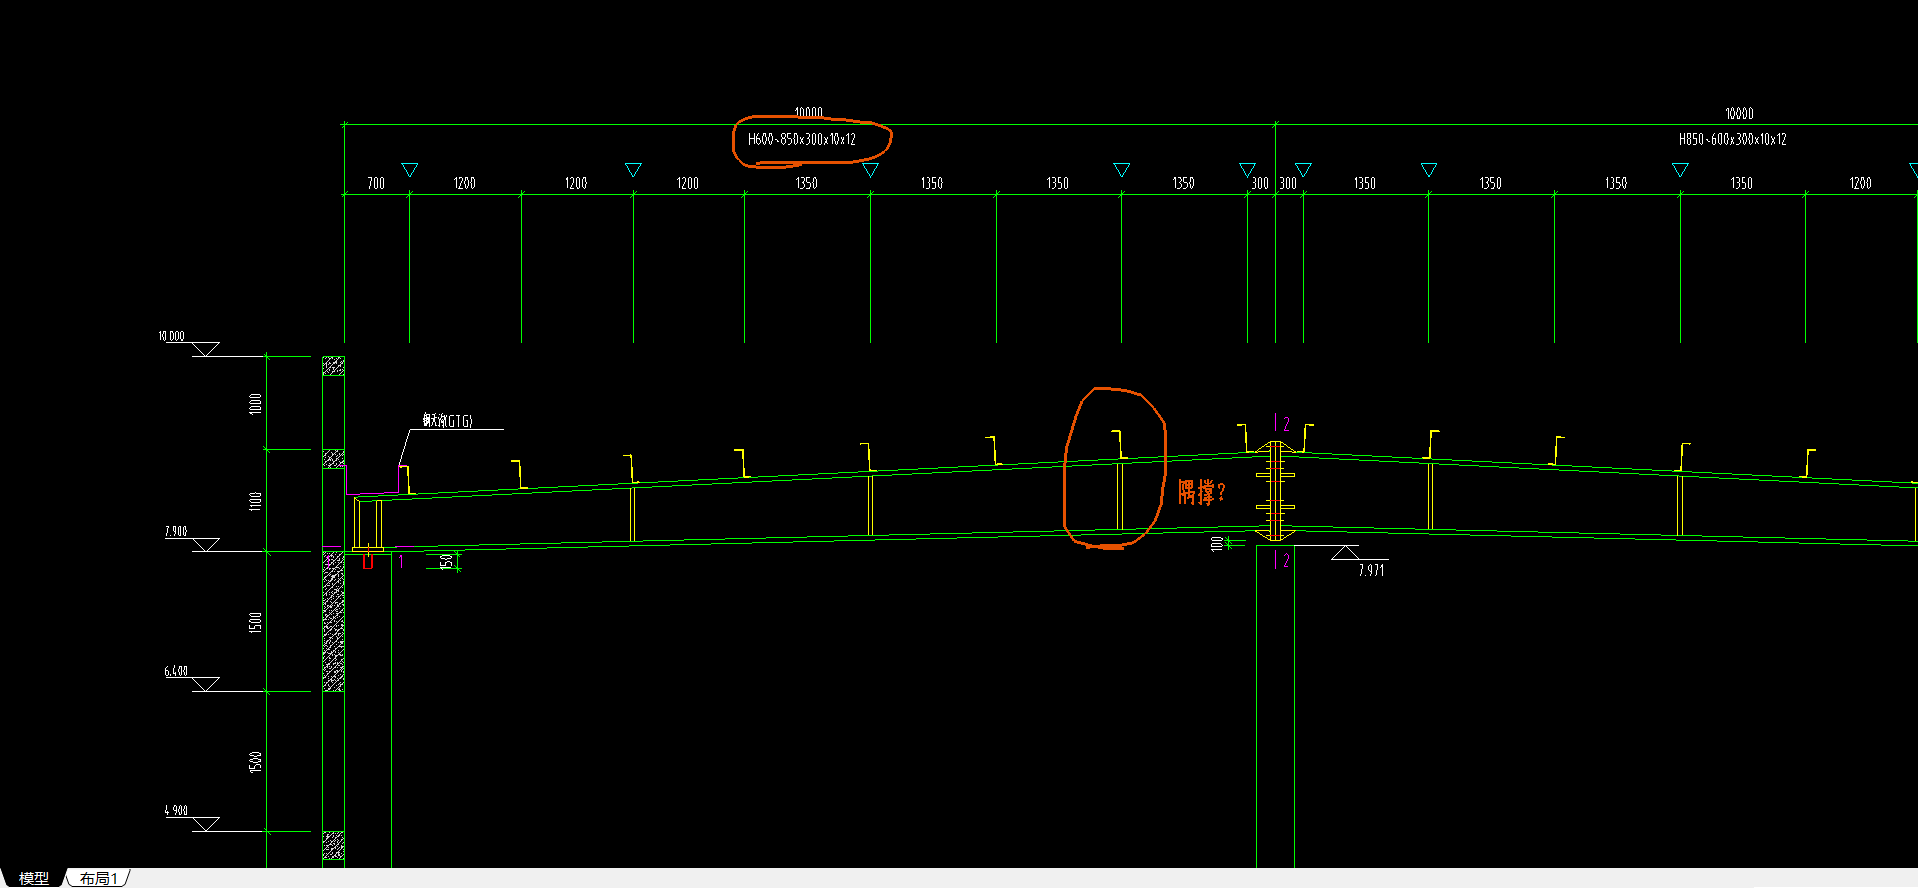The height and width of the screenshot is (888, 1918).
Task: Switch to the 模型 tab
Action: 33,878
